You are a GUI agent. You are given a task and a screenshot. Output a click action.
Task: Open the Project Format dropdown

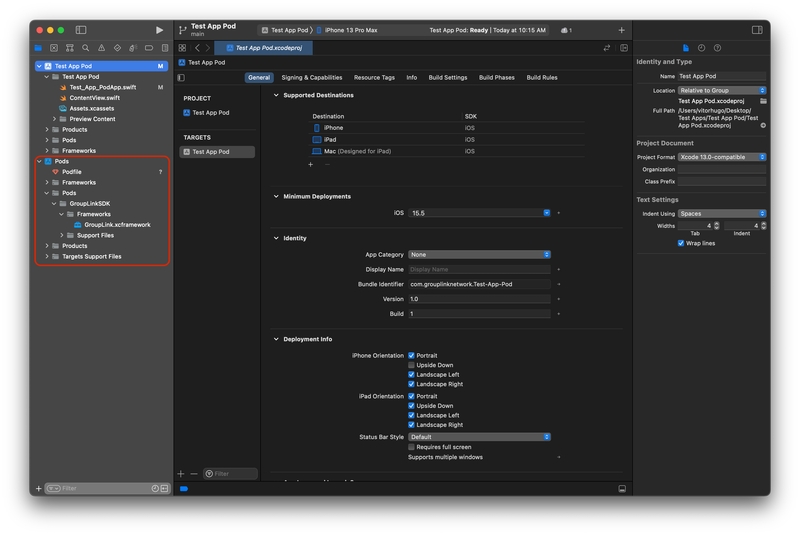coord(722,157)
